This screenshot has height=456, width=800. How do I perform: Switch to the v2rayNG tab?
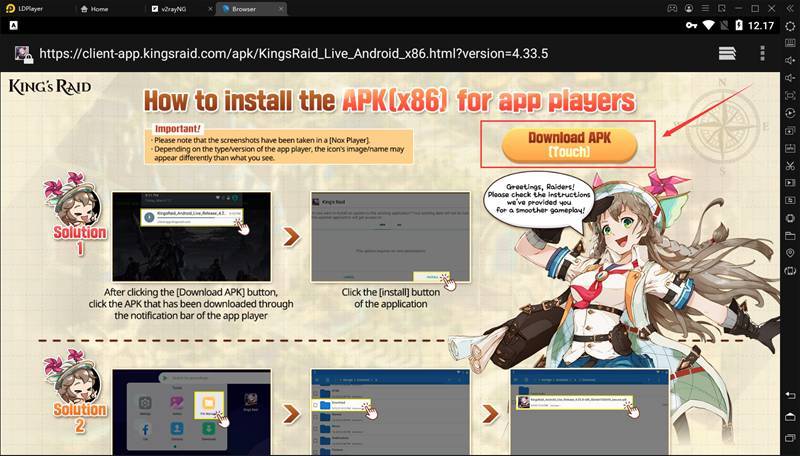pyautogui.click(x=174, y=9)
